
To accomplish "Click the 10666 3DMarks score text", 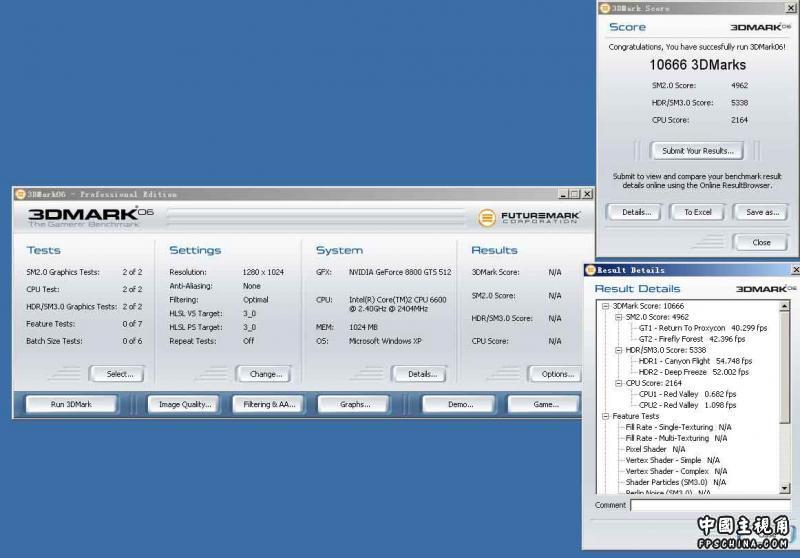I will tap(697, 65).
